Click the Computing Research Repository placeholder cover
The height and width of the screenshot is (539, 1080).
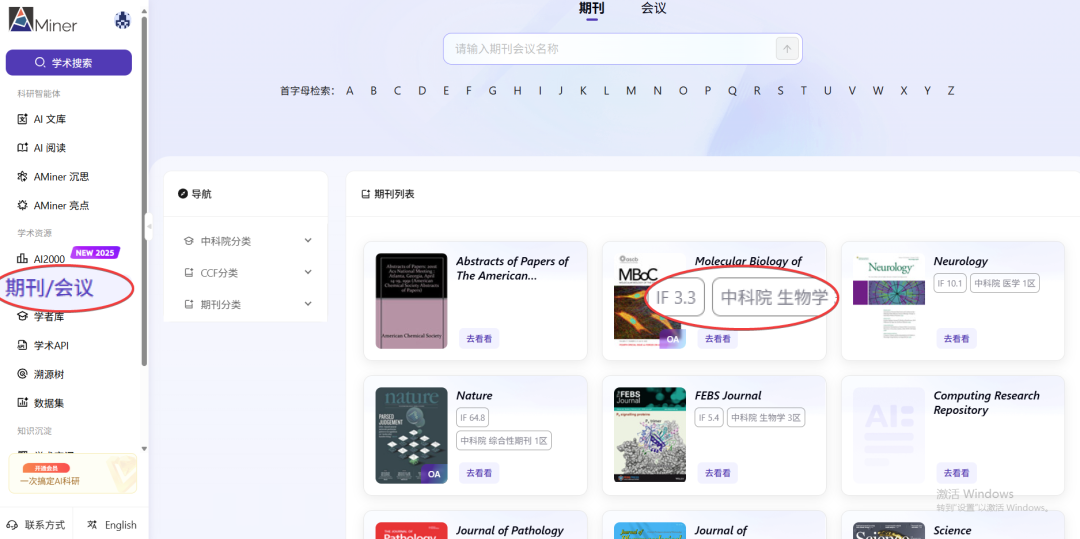click(889, 435)
